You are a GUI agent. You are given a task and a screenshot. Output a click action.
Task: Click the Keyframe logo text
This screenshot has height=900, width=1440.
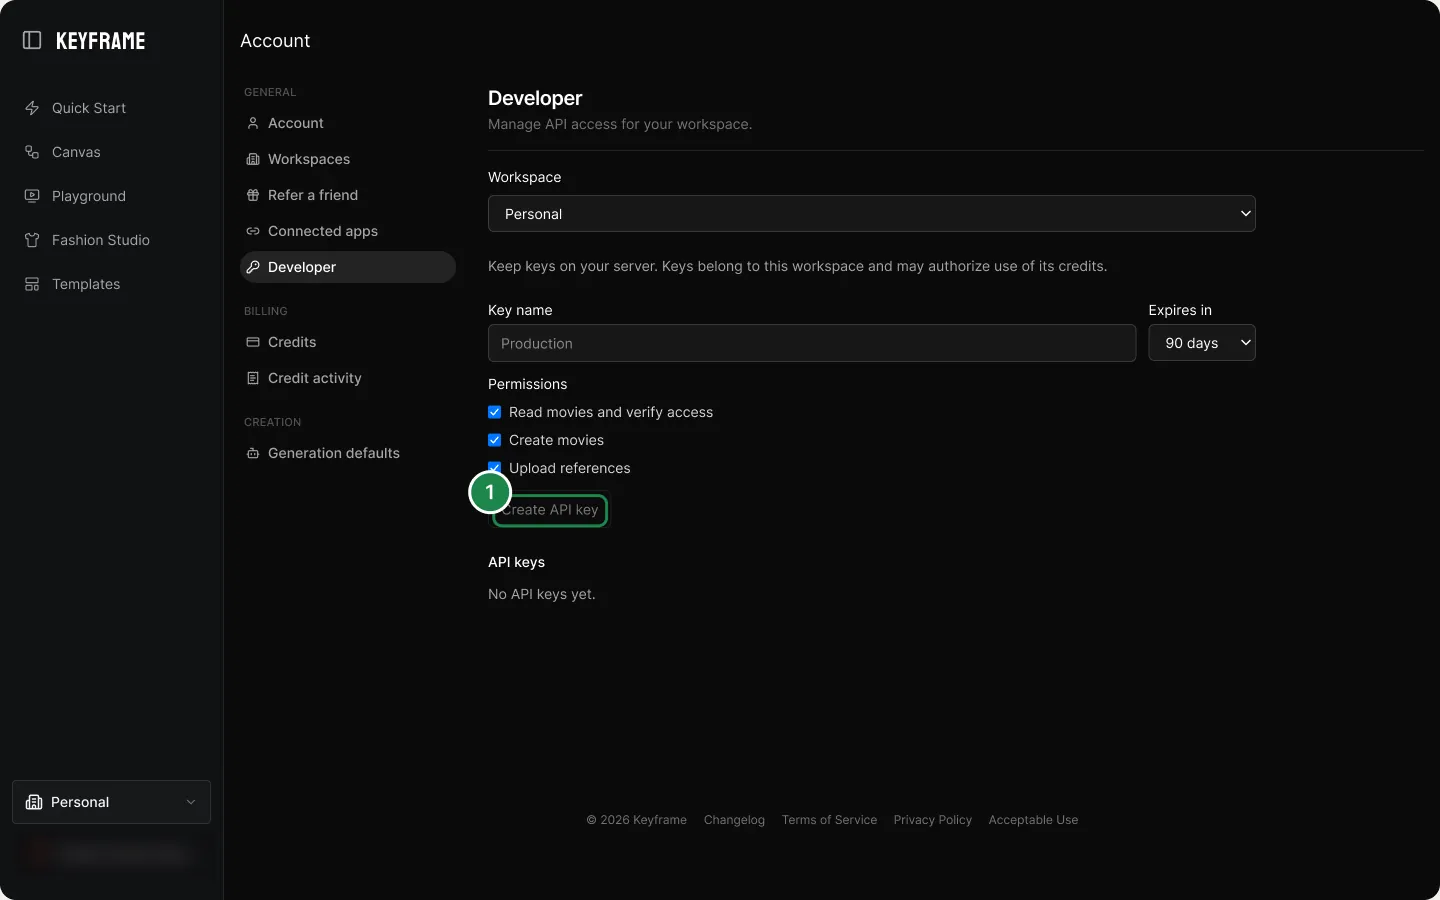click(x=100, y=41)
